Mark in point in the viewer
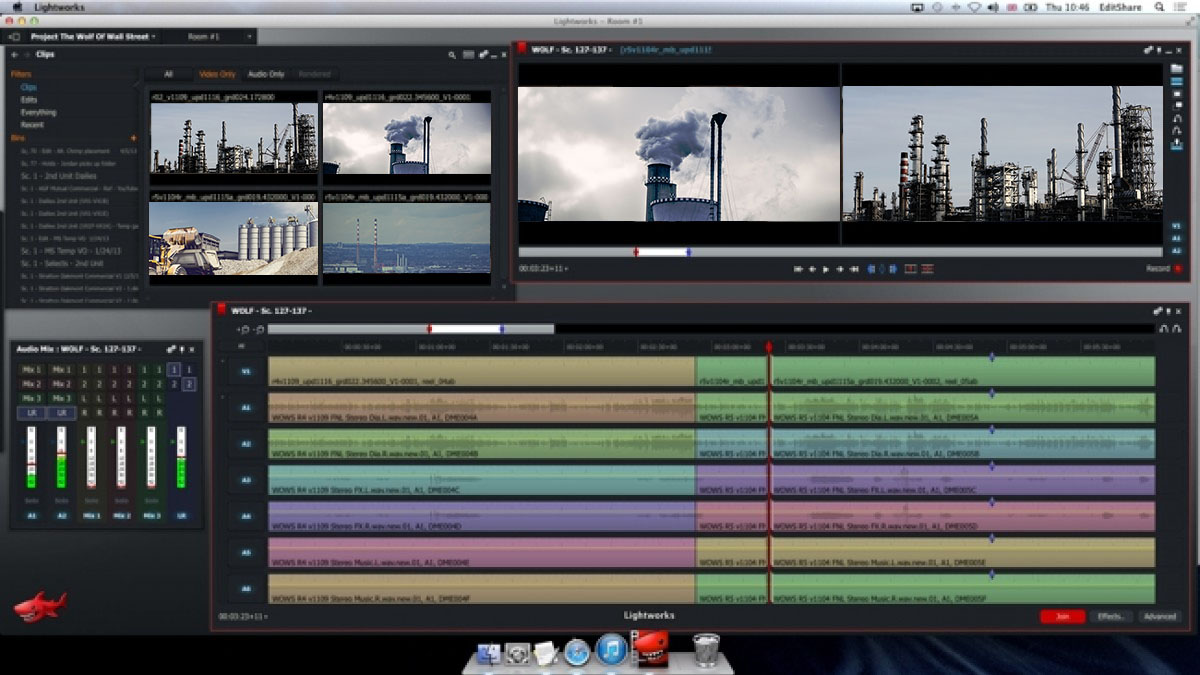Screen dimensions: 1200x675 [871, 269]
